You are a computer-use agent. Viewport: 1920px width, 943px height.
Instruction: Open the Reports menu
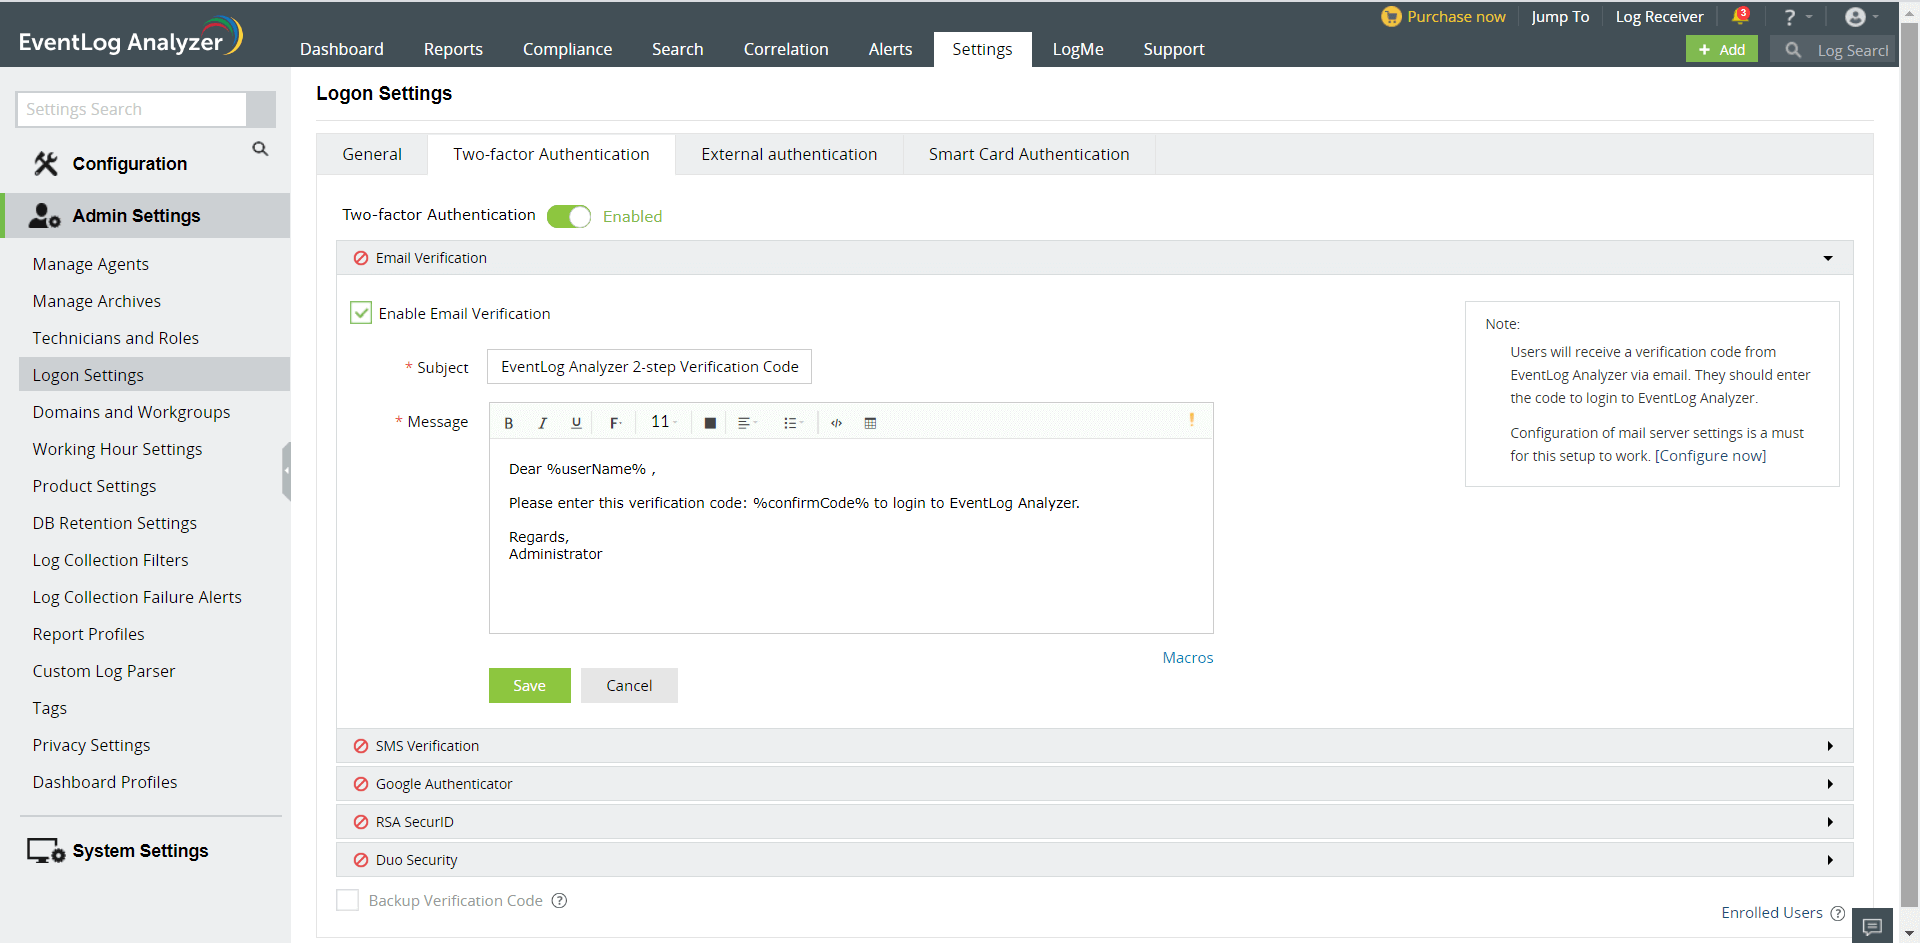coord(453,49)
